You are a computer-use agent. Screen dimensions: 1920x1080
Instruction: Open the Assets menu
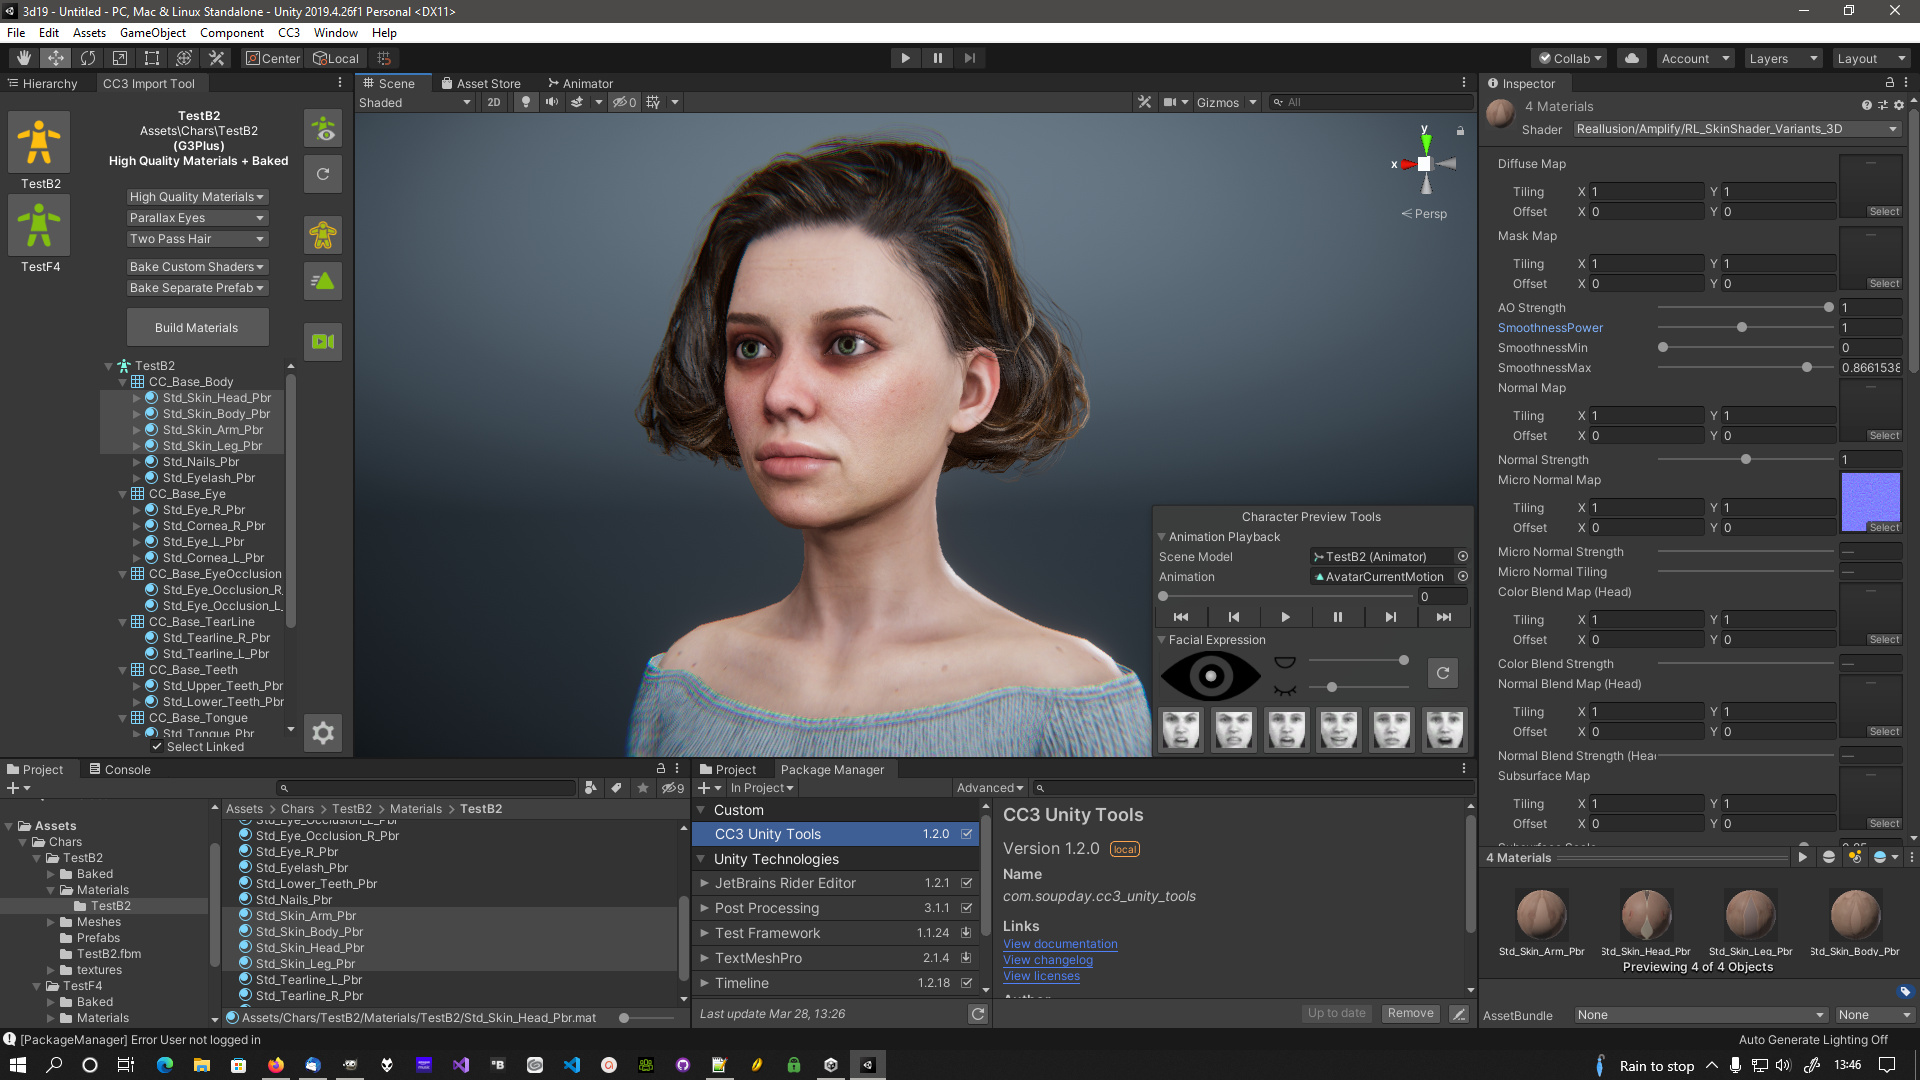coord(89,33)
